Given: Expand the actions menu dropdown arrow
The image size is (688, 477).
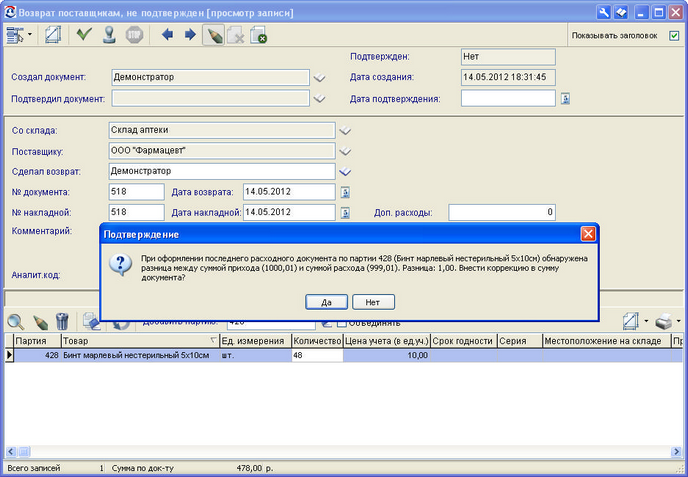Looking at the screenshot, I should tap(30, 34).
